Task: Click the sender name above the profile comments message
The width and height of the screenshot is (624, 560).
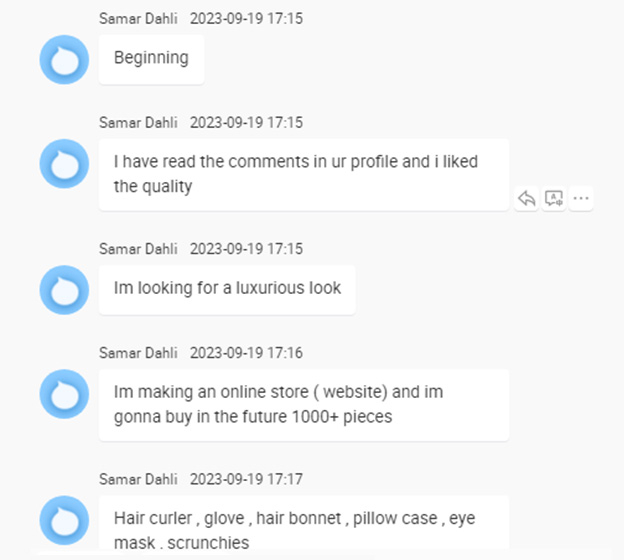Action: (138, 123)
